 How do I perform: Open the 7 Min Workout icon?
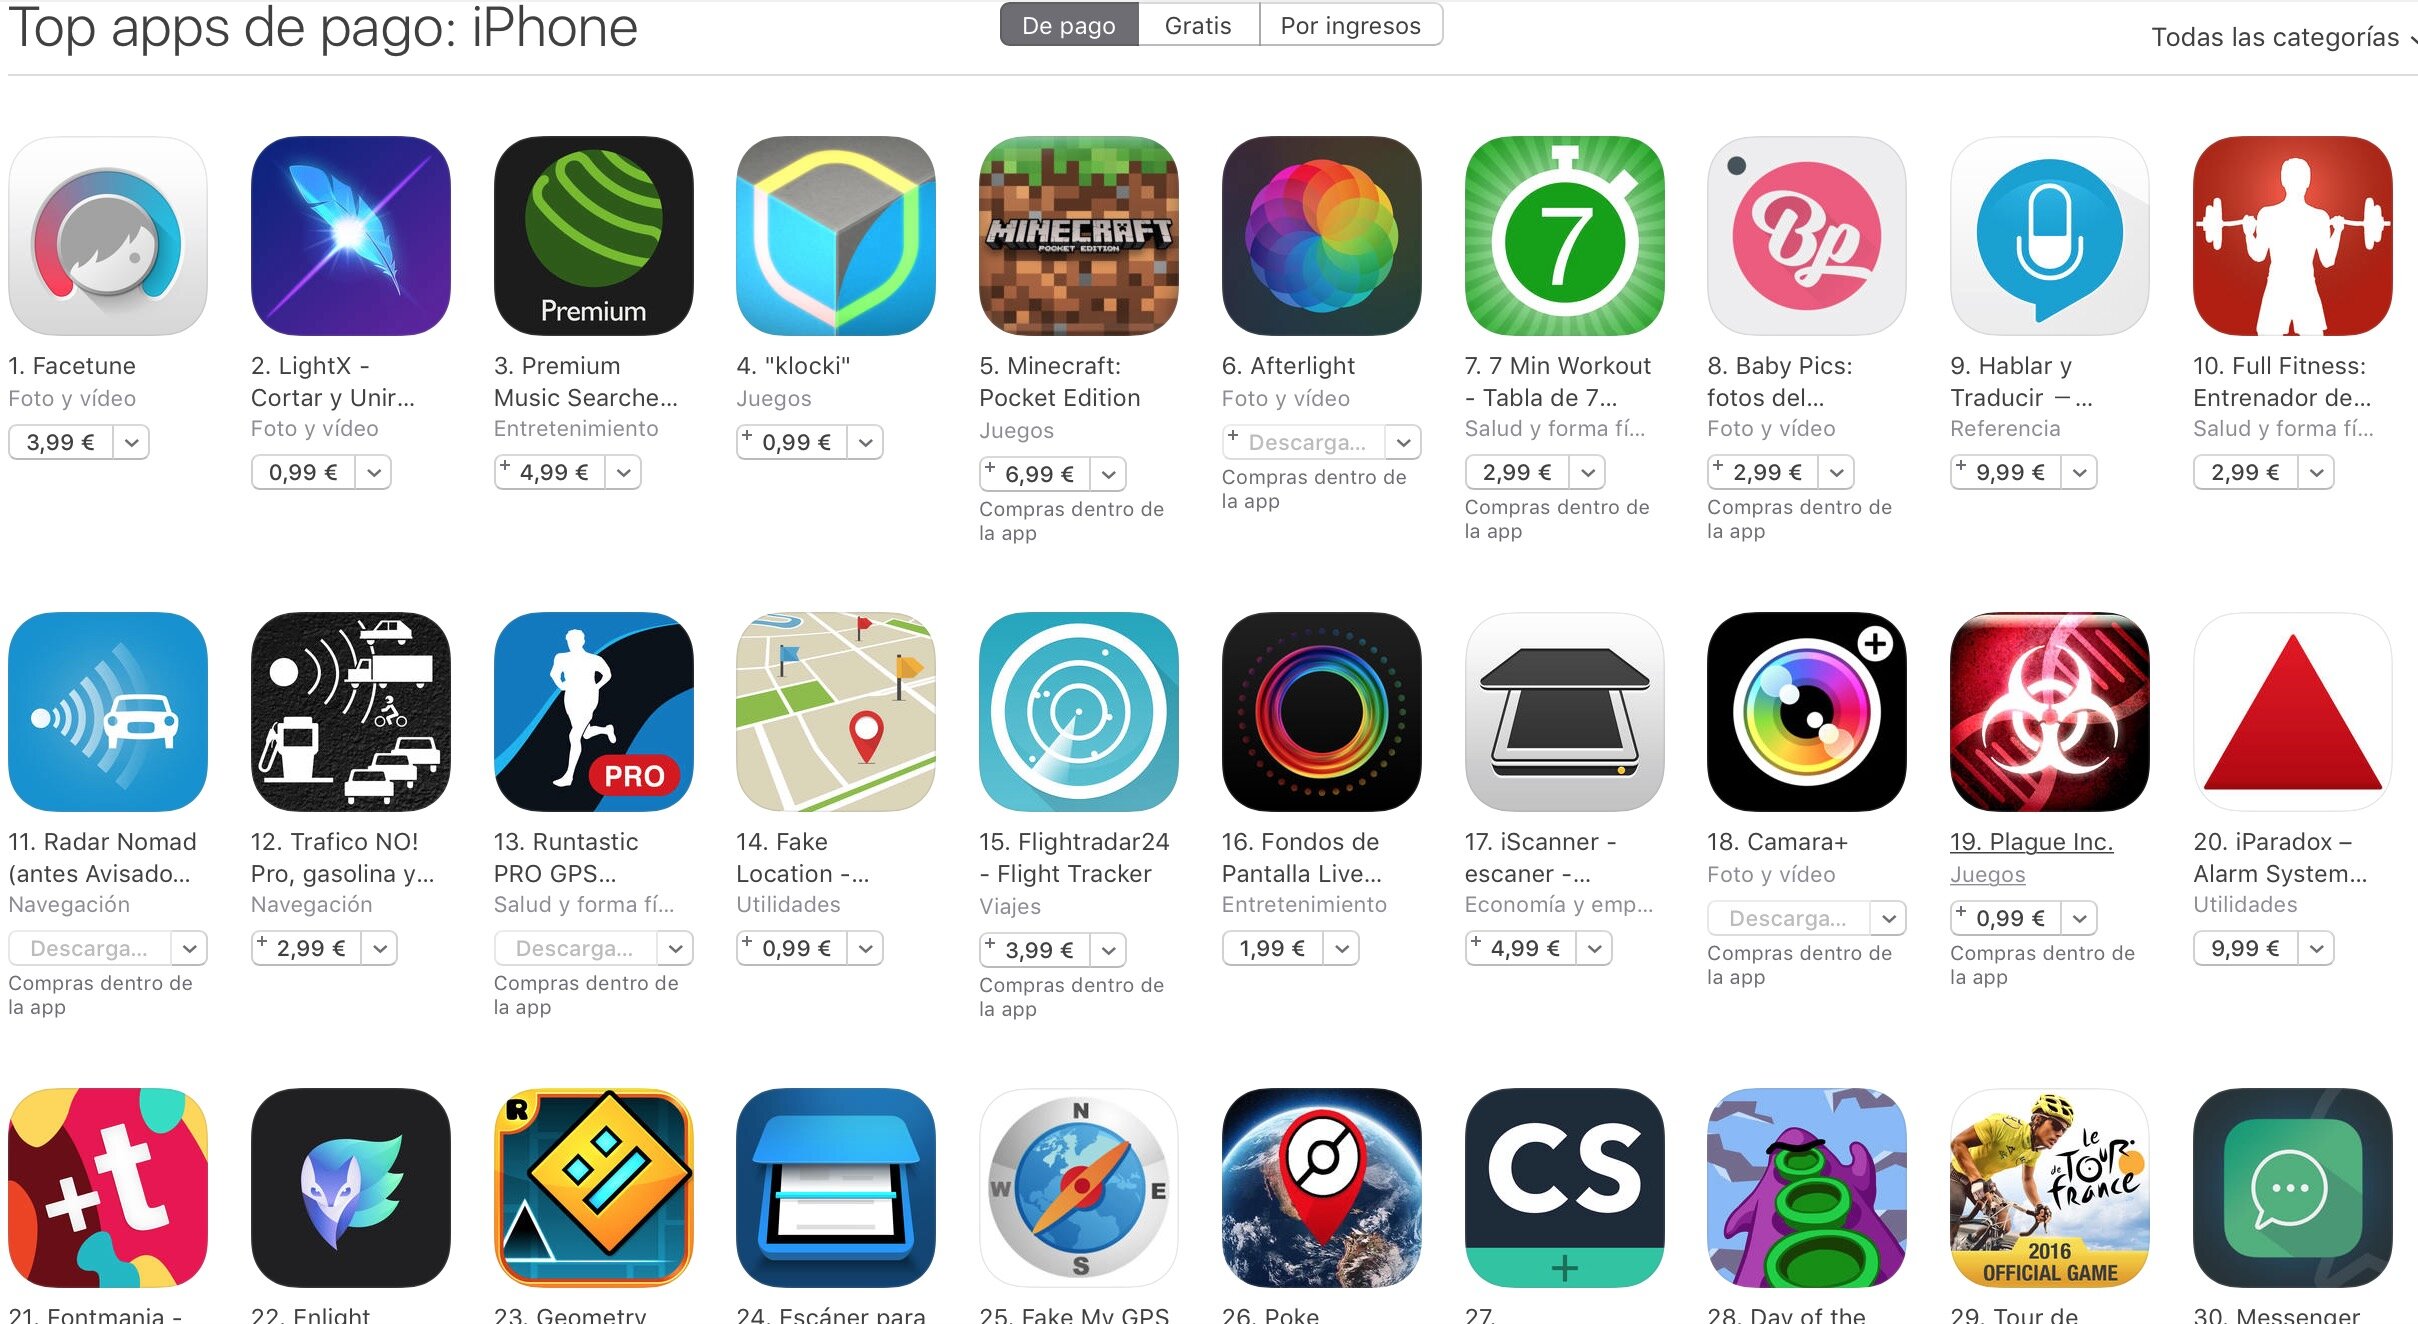[x=1565, y=236]
